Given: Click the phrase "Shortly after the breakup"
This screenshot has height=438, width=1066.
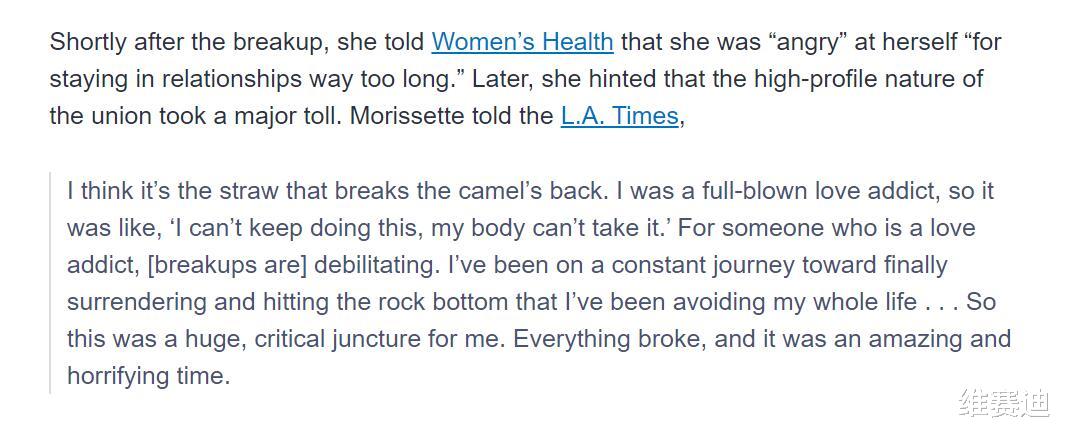Looking at the screenshot, I should tap(170, 42).
